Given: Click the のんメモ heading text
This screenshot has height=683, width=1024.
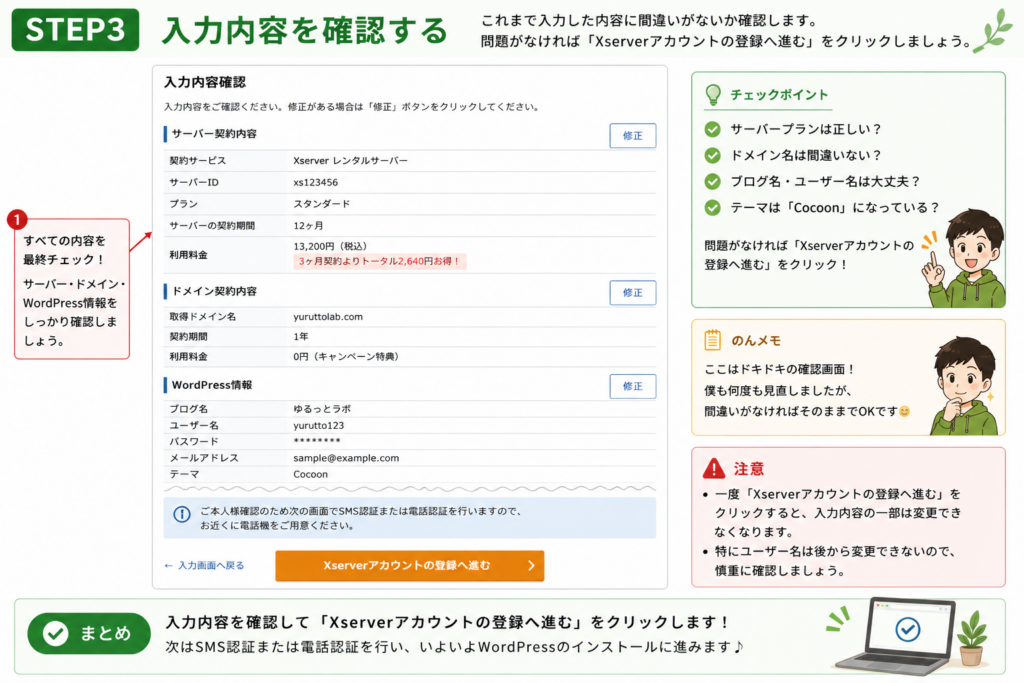Looking at the screenshot, I should coord(756,340).
